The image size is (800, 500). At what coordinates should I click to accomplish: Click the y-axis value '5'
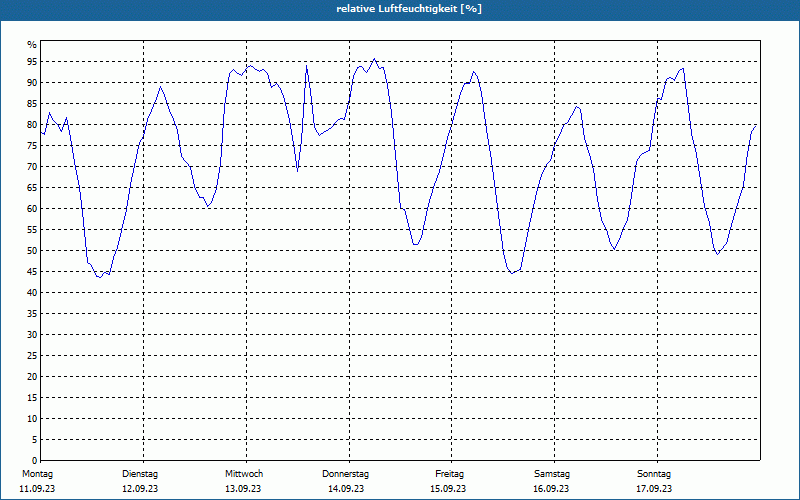tap(34, 440)
